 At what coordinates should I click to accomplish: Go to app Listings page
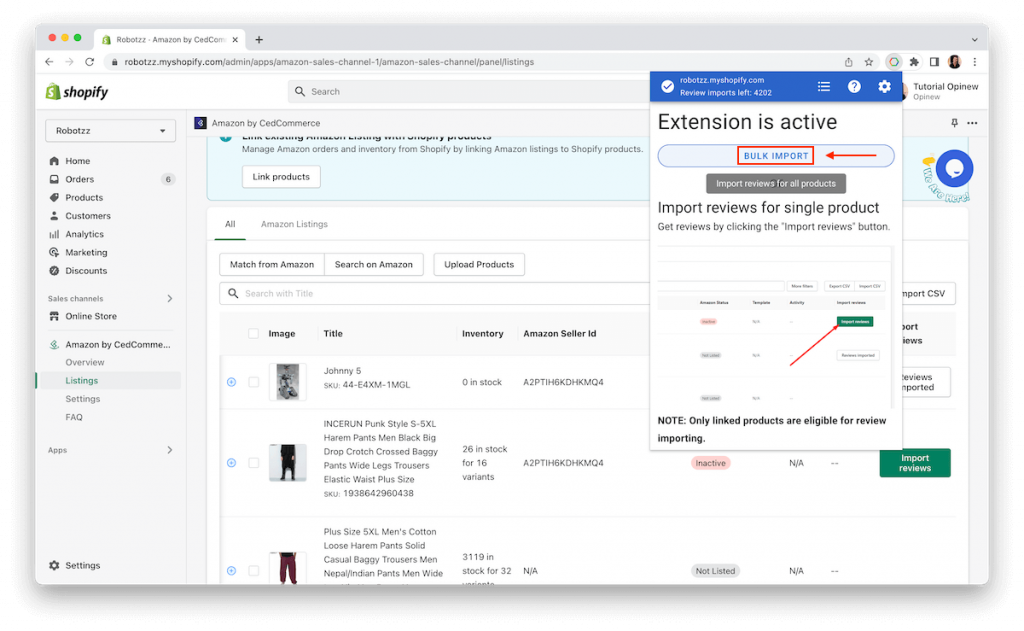coord(81,380)
